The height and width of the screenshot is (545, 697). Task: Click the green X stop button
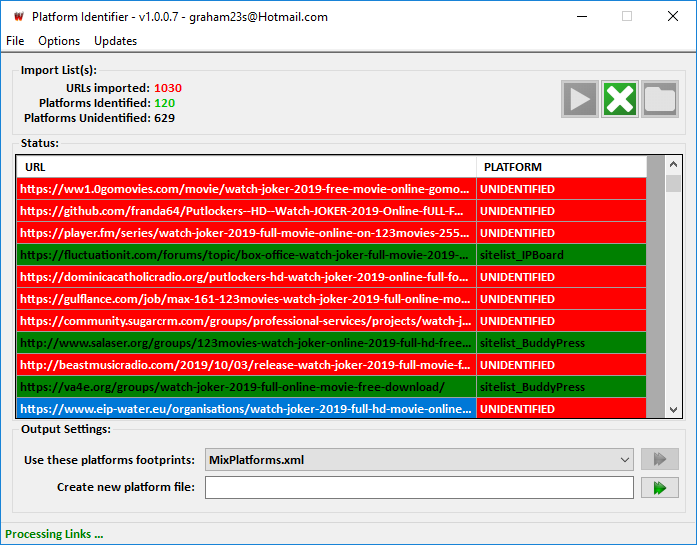(620, 99)
